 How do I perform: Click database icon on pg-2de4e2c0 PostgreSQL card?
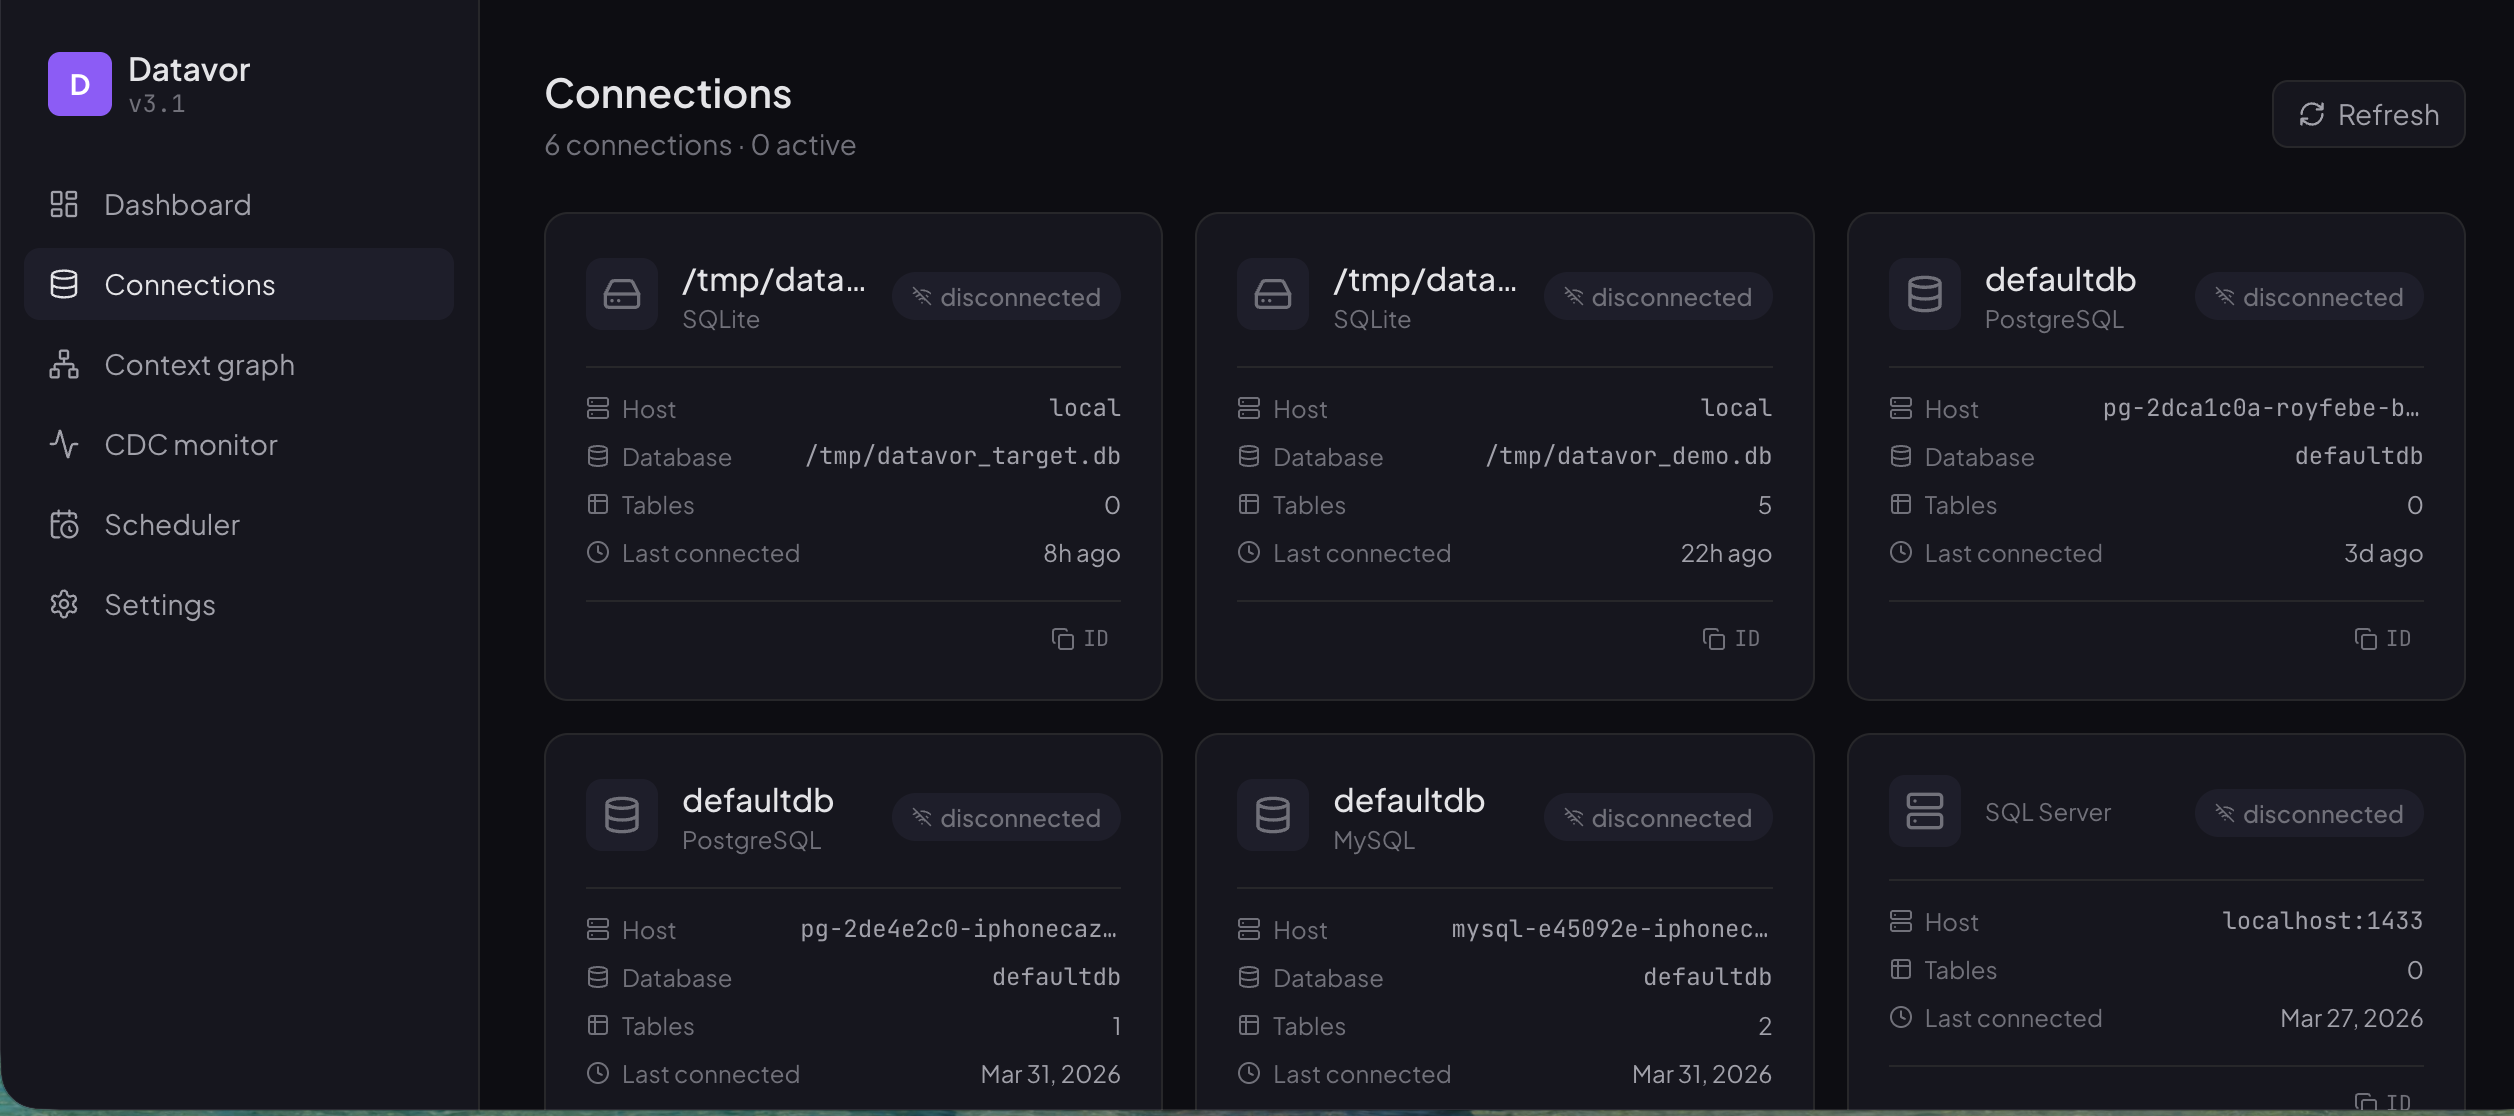tap(622, 815)
